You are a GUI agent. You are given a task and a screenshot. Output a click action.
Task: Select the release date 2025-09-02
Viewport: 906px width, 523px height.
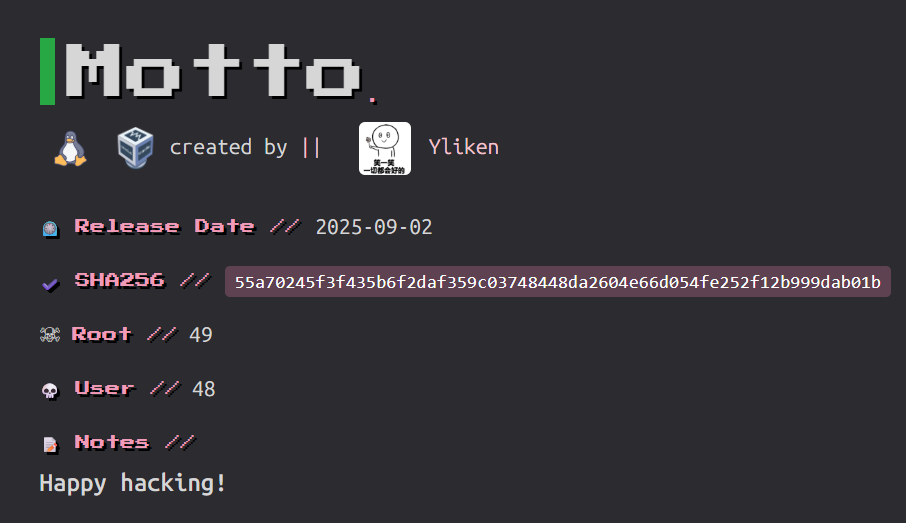[374, 227]
